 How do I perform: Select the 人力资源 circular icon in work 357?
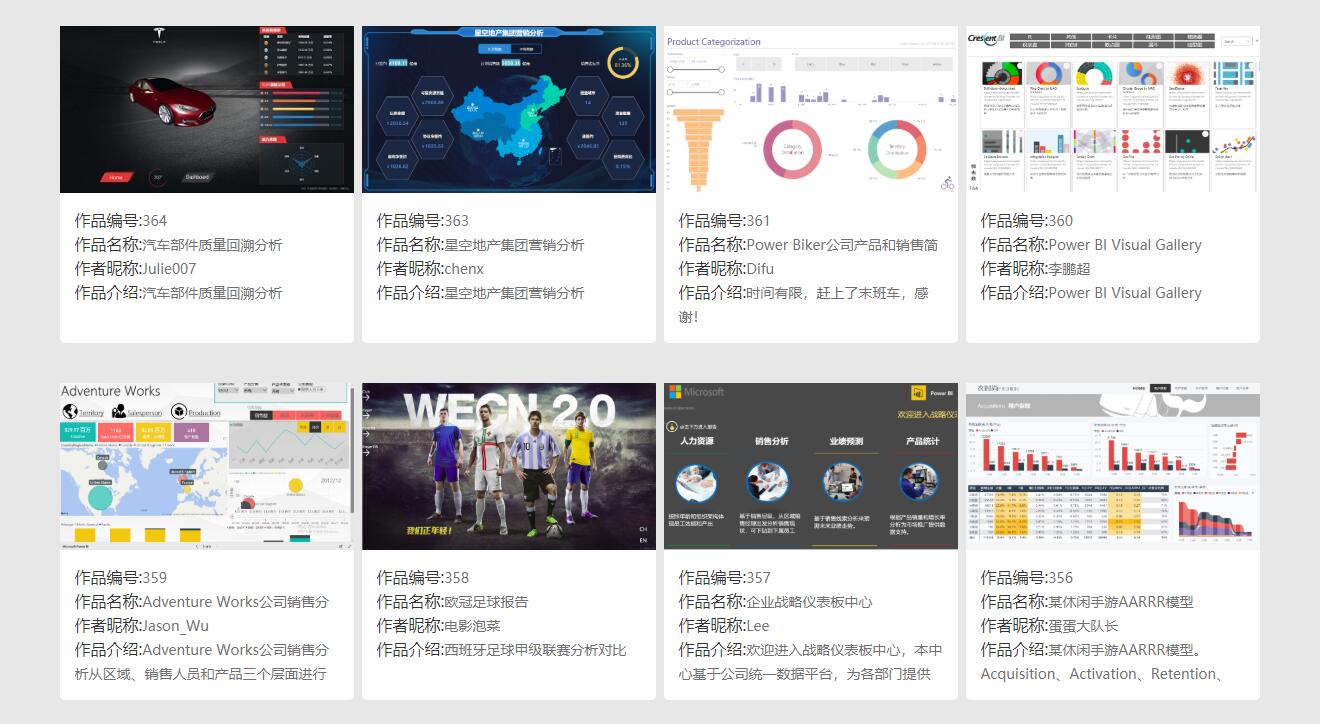click(x=697, y=481)
